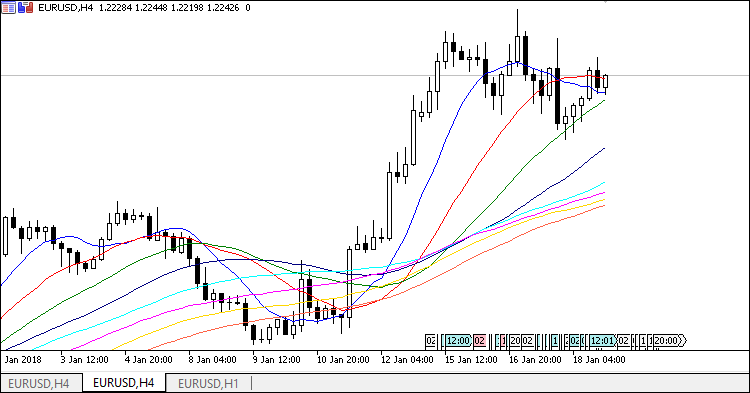Click the 1.22284 open price value
The image size is (750, 393).
[115, 8]
